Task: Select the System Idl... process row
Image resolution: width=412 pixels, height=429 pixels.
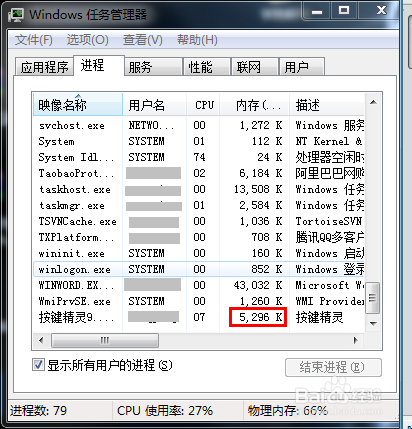Action: pos(199,157)
